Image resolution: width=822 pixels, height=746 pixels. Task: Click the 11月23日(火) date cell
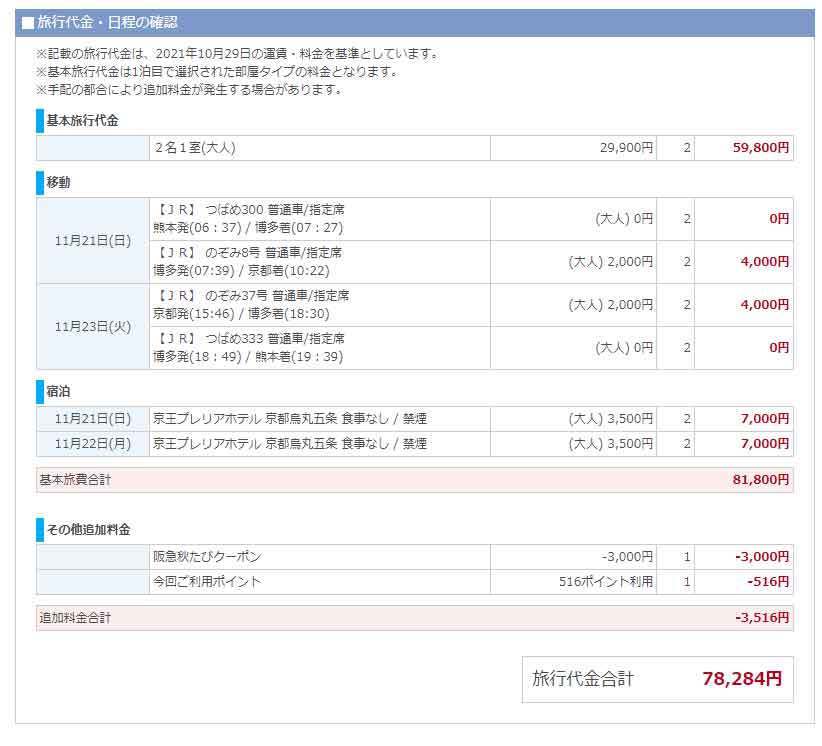point(93,327)
